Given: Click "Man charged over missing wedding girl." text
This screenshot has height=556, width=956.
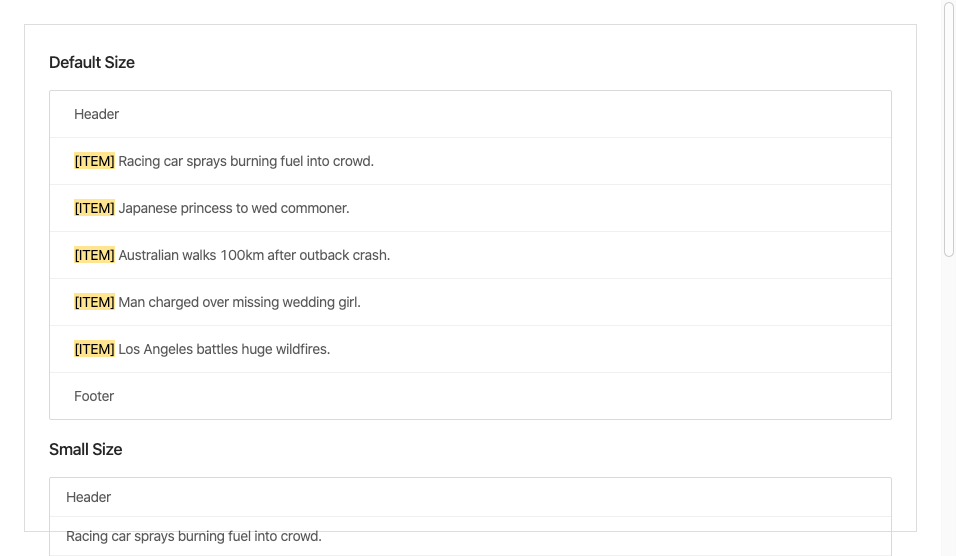Looking at the screenshot, I should pyautogui.click(x=239, y=302).
